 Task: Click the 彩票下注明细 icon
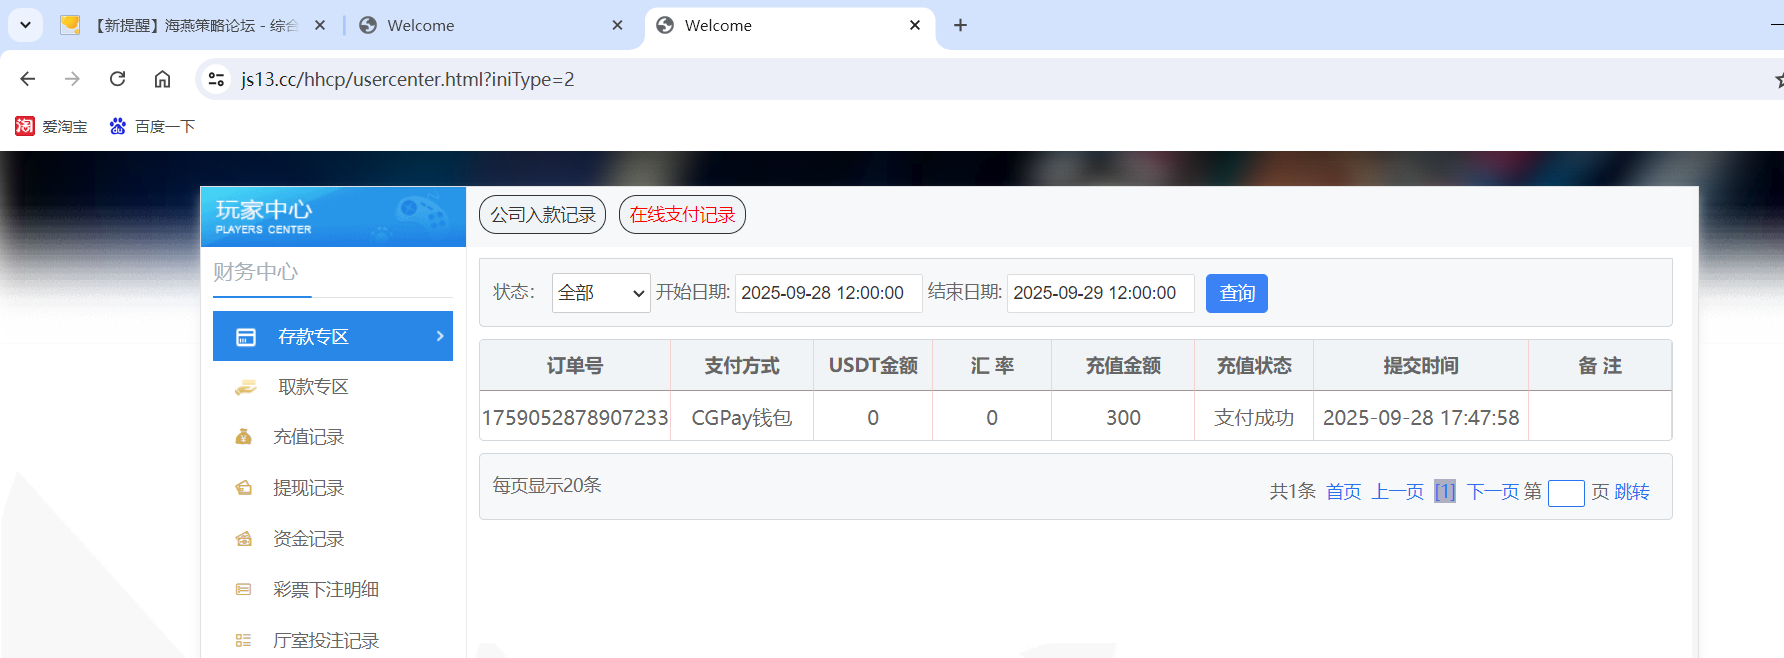243,590
